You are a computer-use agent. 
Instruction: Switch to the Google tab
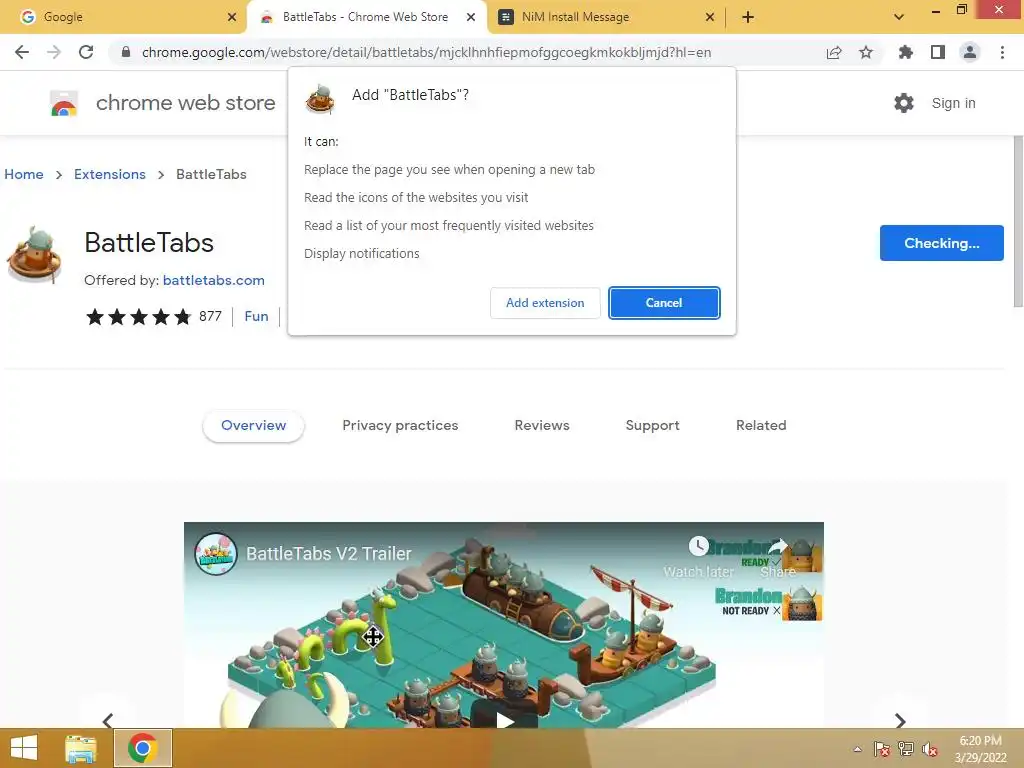point(124,17)
